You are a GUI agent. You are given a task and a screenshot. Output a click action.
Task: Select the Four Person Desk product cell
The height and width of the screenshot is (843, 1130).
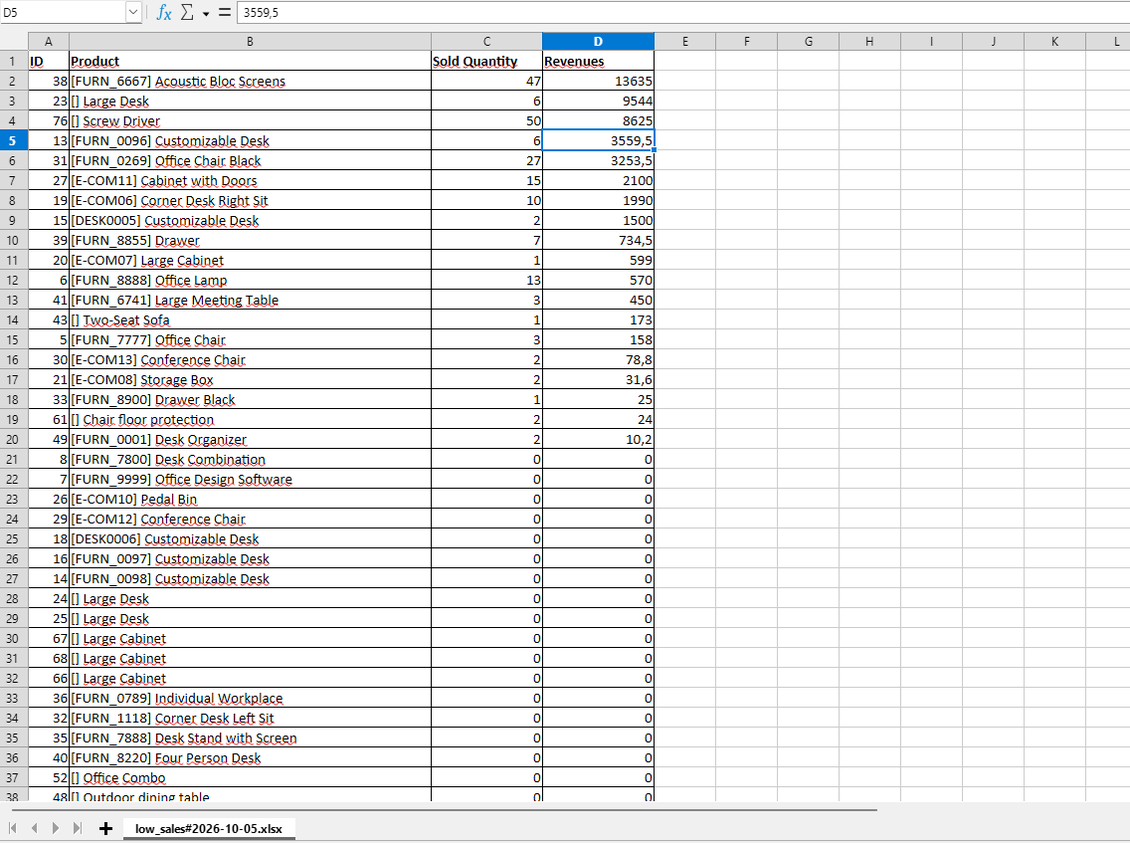(250, 758)
